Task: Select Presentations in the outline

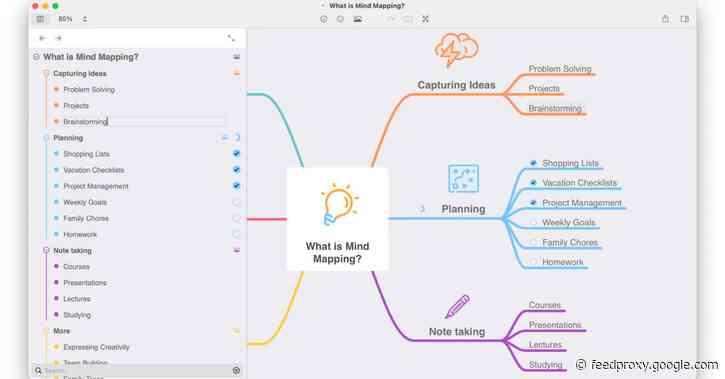Action: tap(85, 283)
